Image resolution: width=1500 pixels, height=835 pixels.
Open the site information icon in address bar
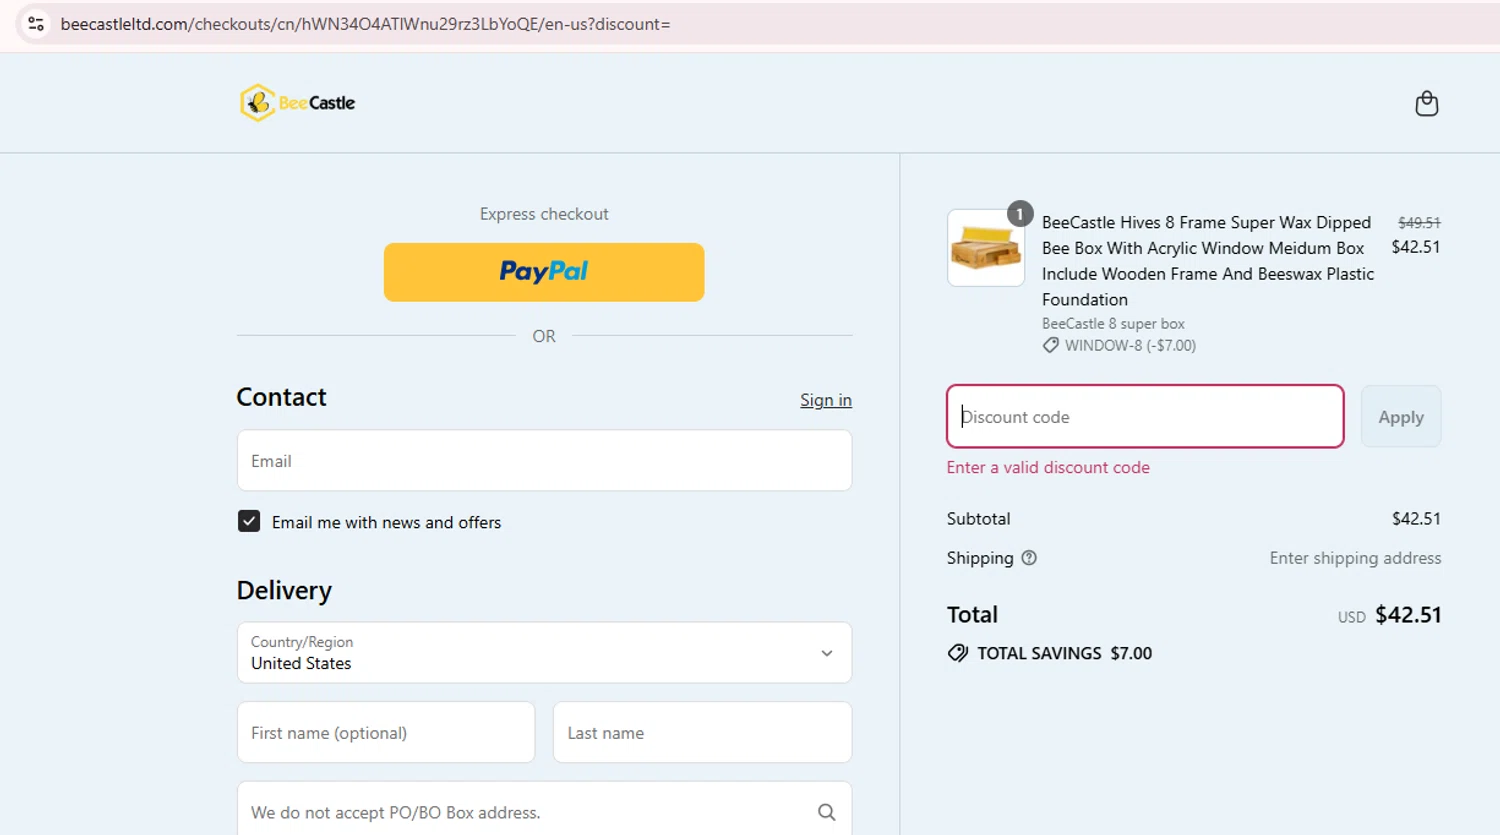(x=36, y=23)
